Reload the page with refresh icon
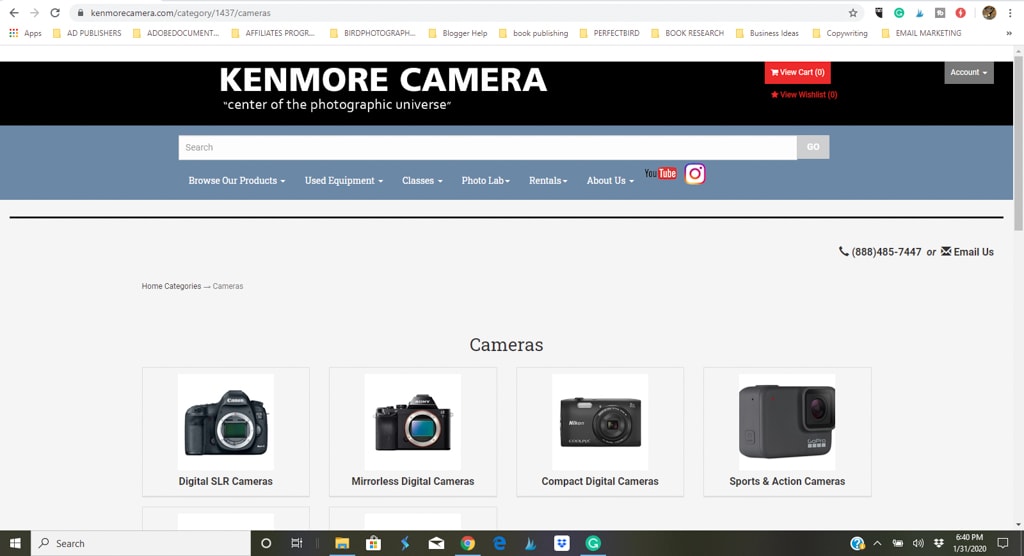Screen dimensions: 1024x556 (55, 12)
